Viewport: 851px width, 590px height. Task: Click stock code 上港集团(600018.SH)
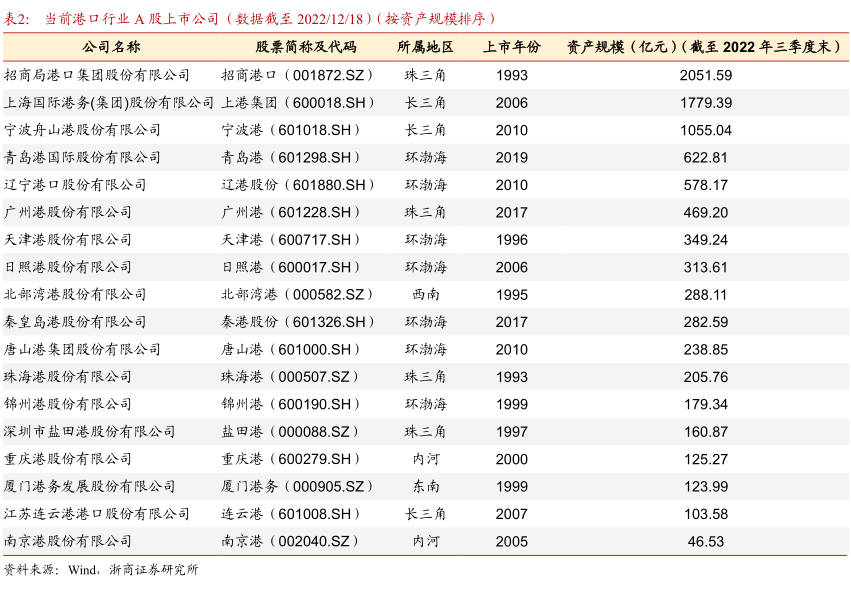click(x=297, y=103)
